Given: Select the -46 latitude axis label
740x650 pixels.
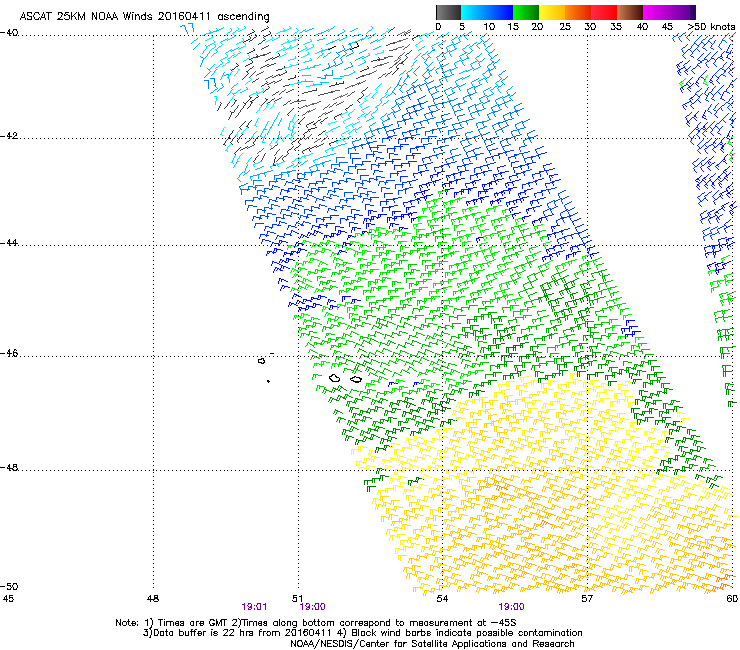Looking at the screenshot, I should click(9, 354).
